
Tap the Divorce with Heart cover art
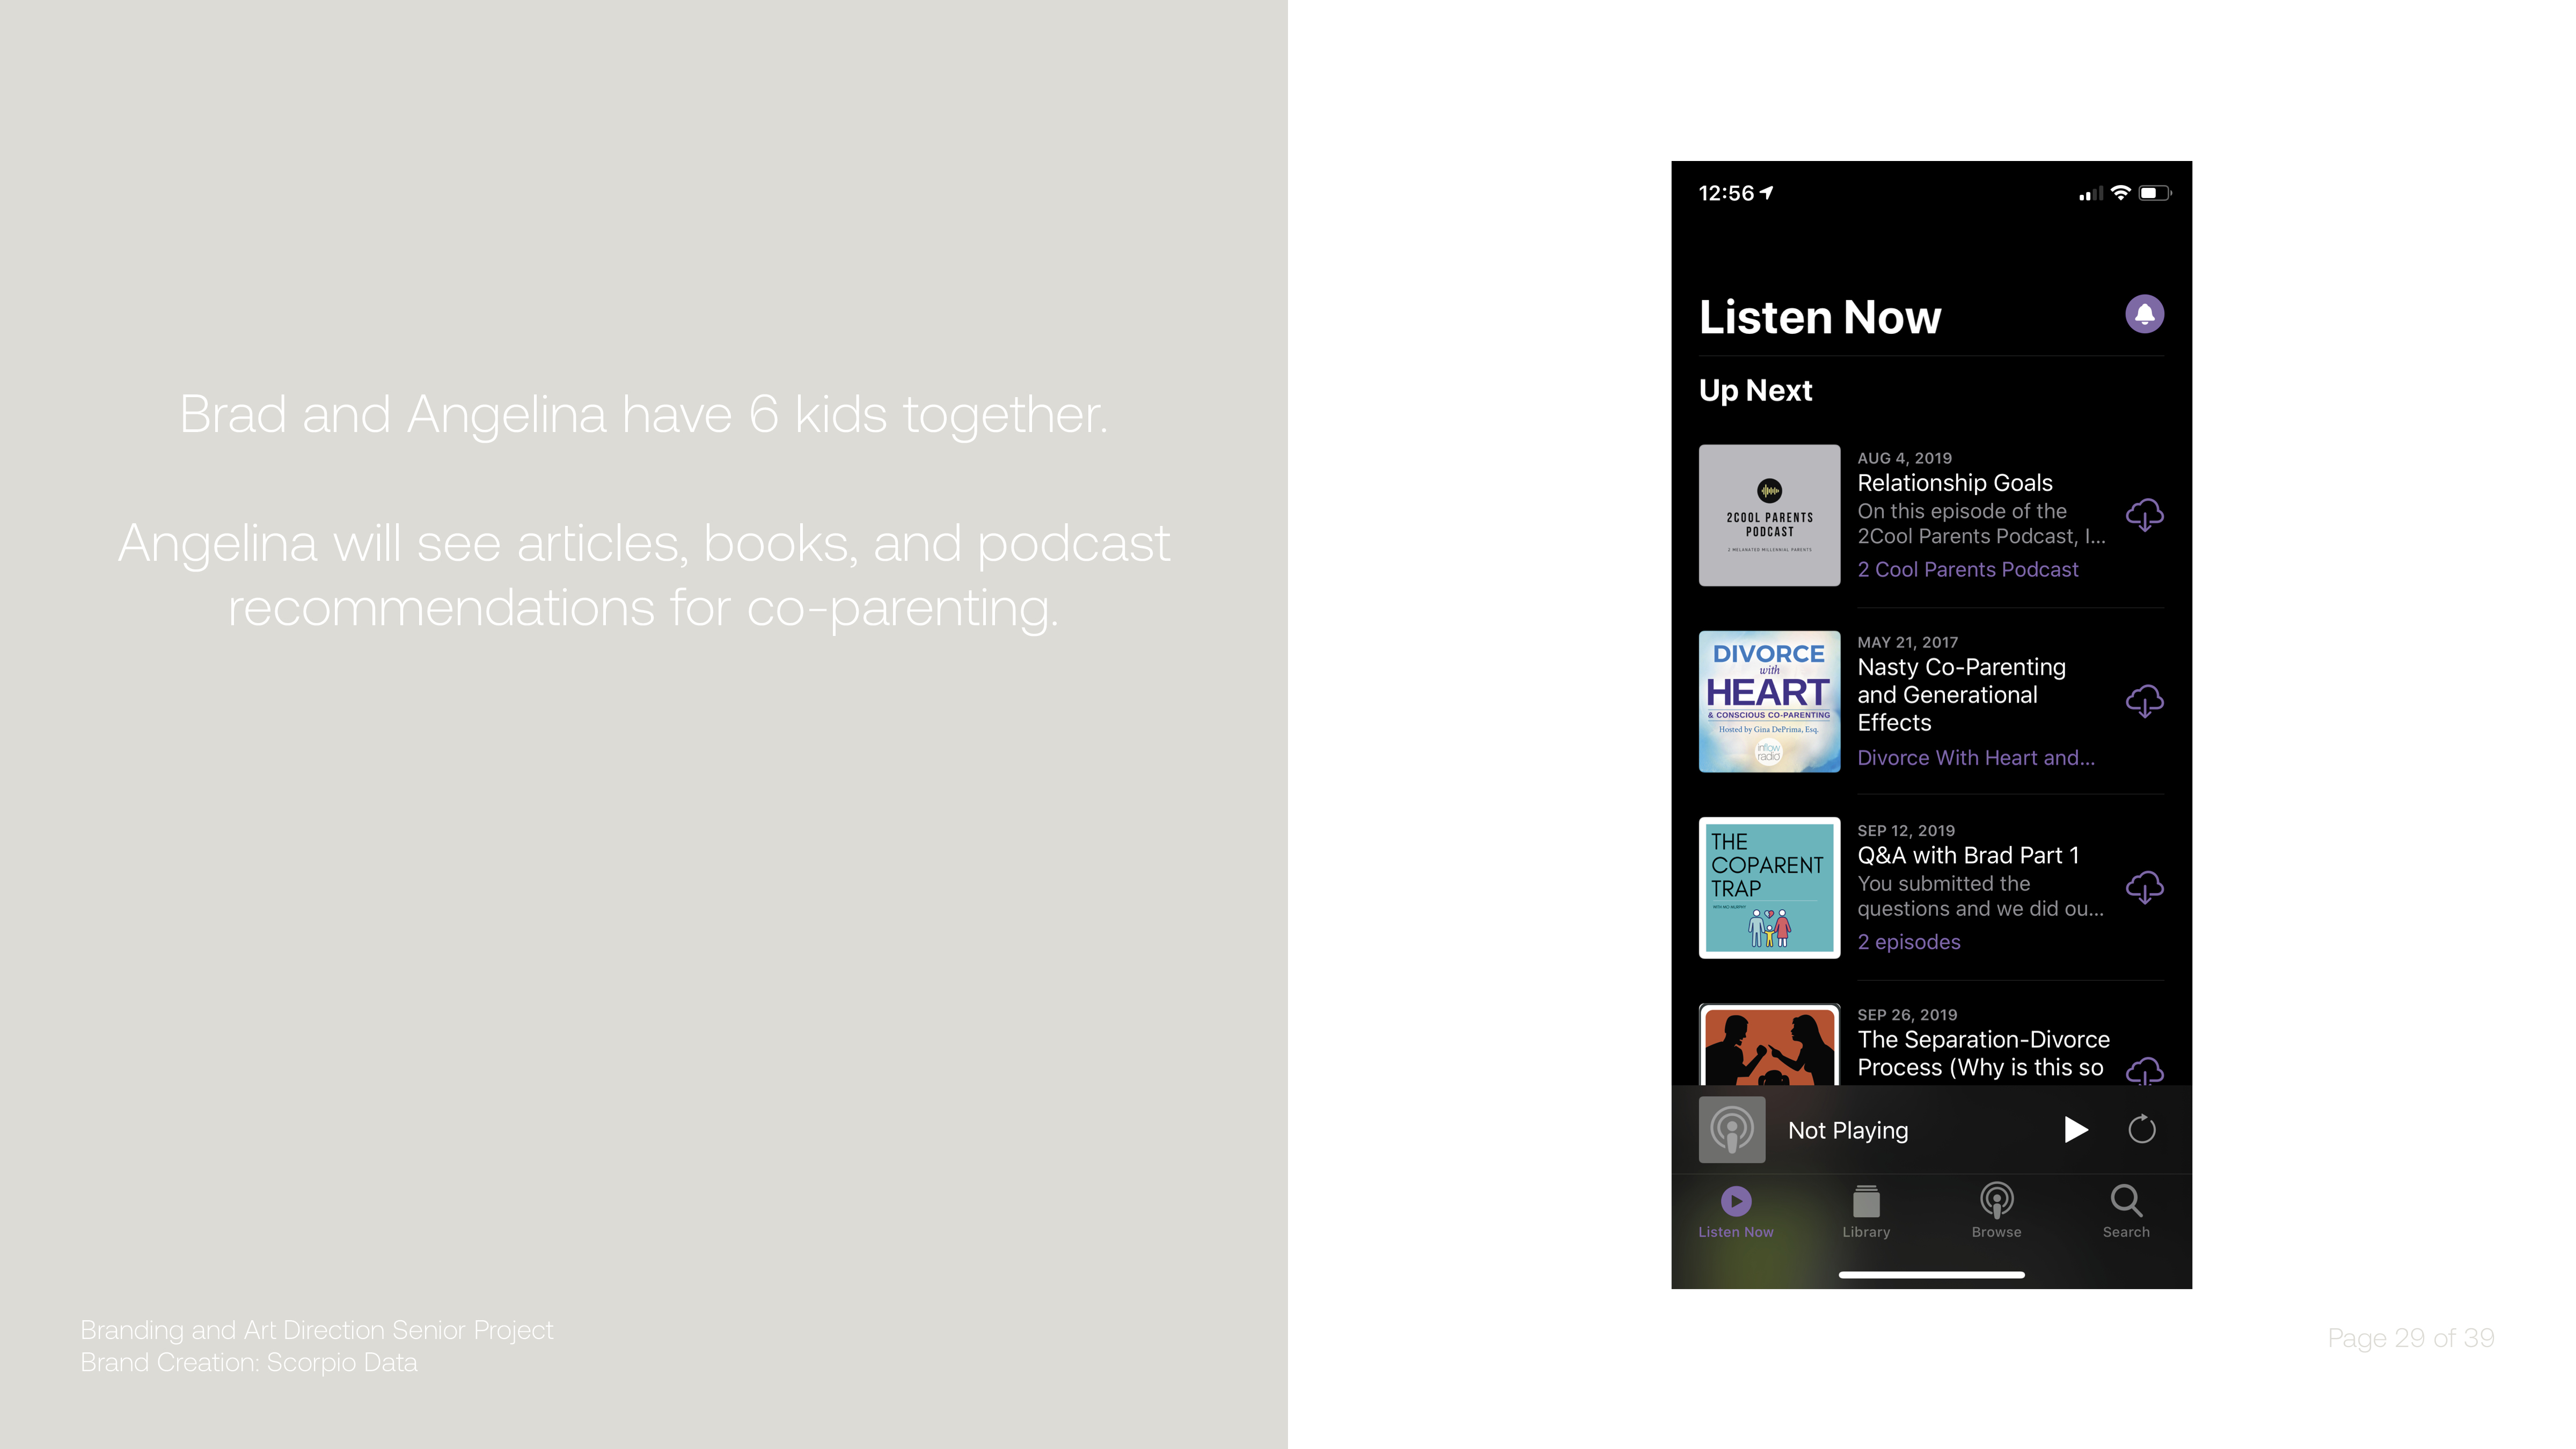pyautogui.click(x=1769, y=701)
